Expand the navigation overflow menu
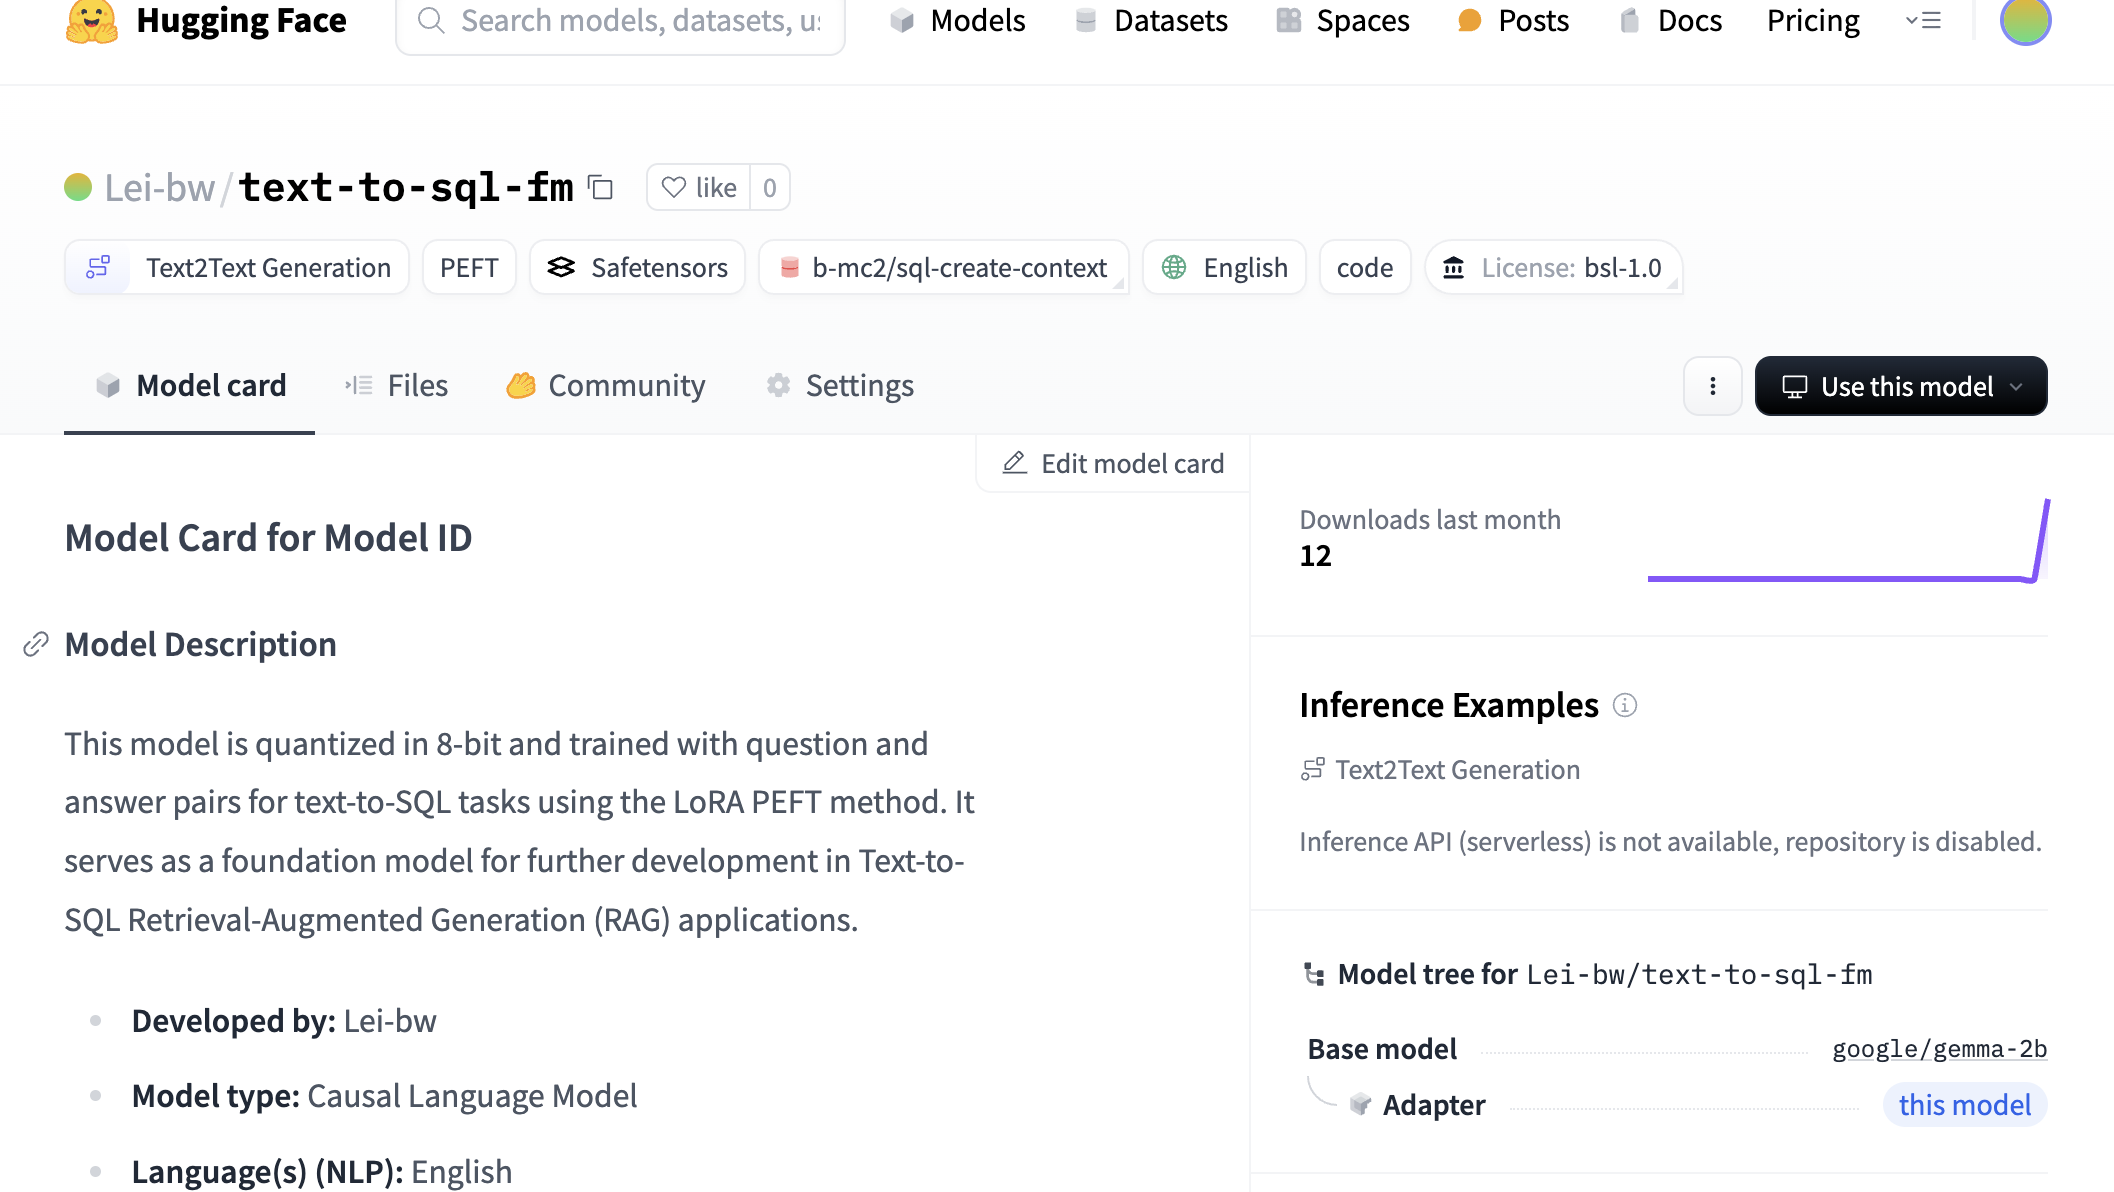Image resolution: width=2114 pixels, height=1192 pixels. pyautogui.click(x=1923, y=20)
